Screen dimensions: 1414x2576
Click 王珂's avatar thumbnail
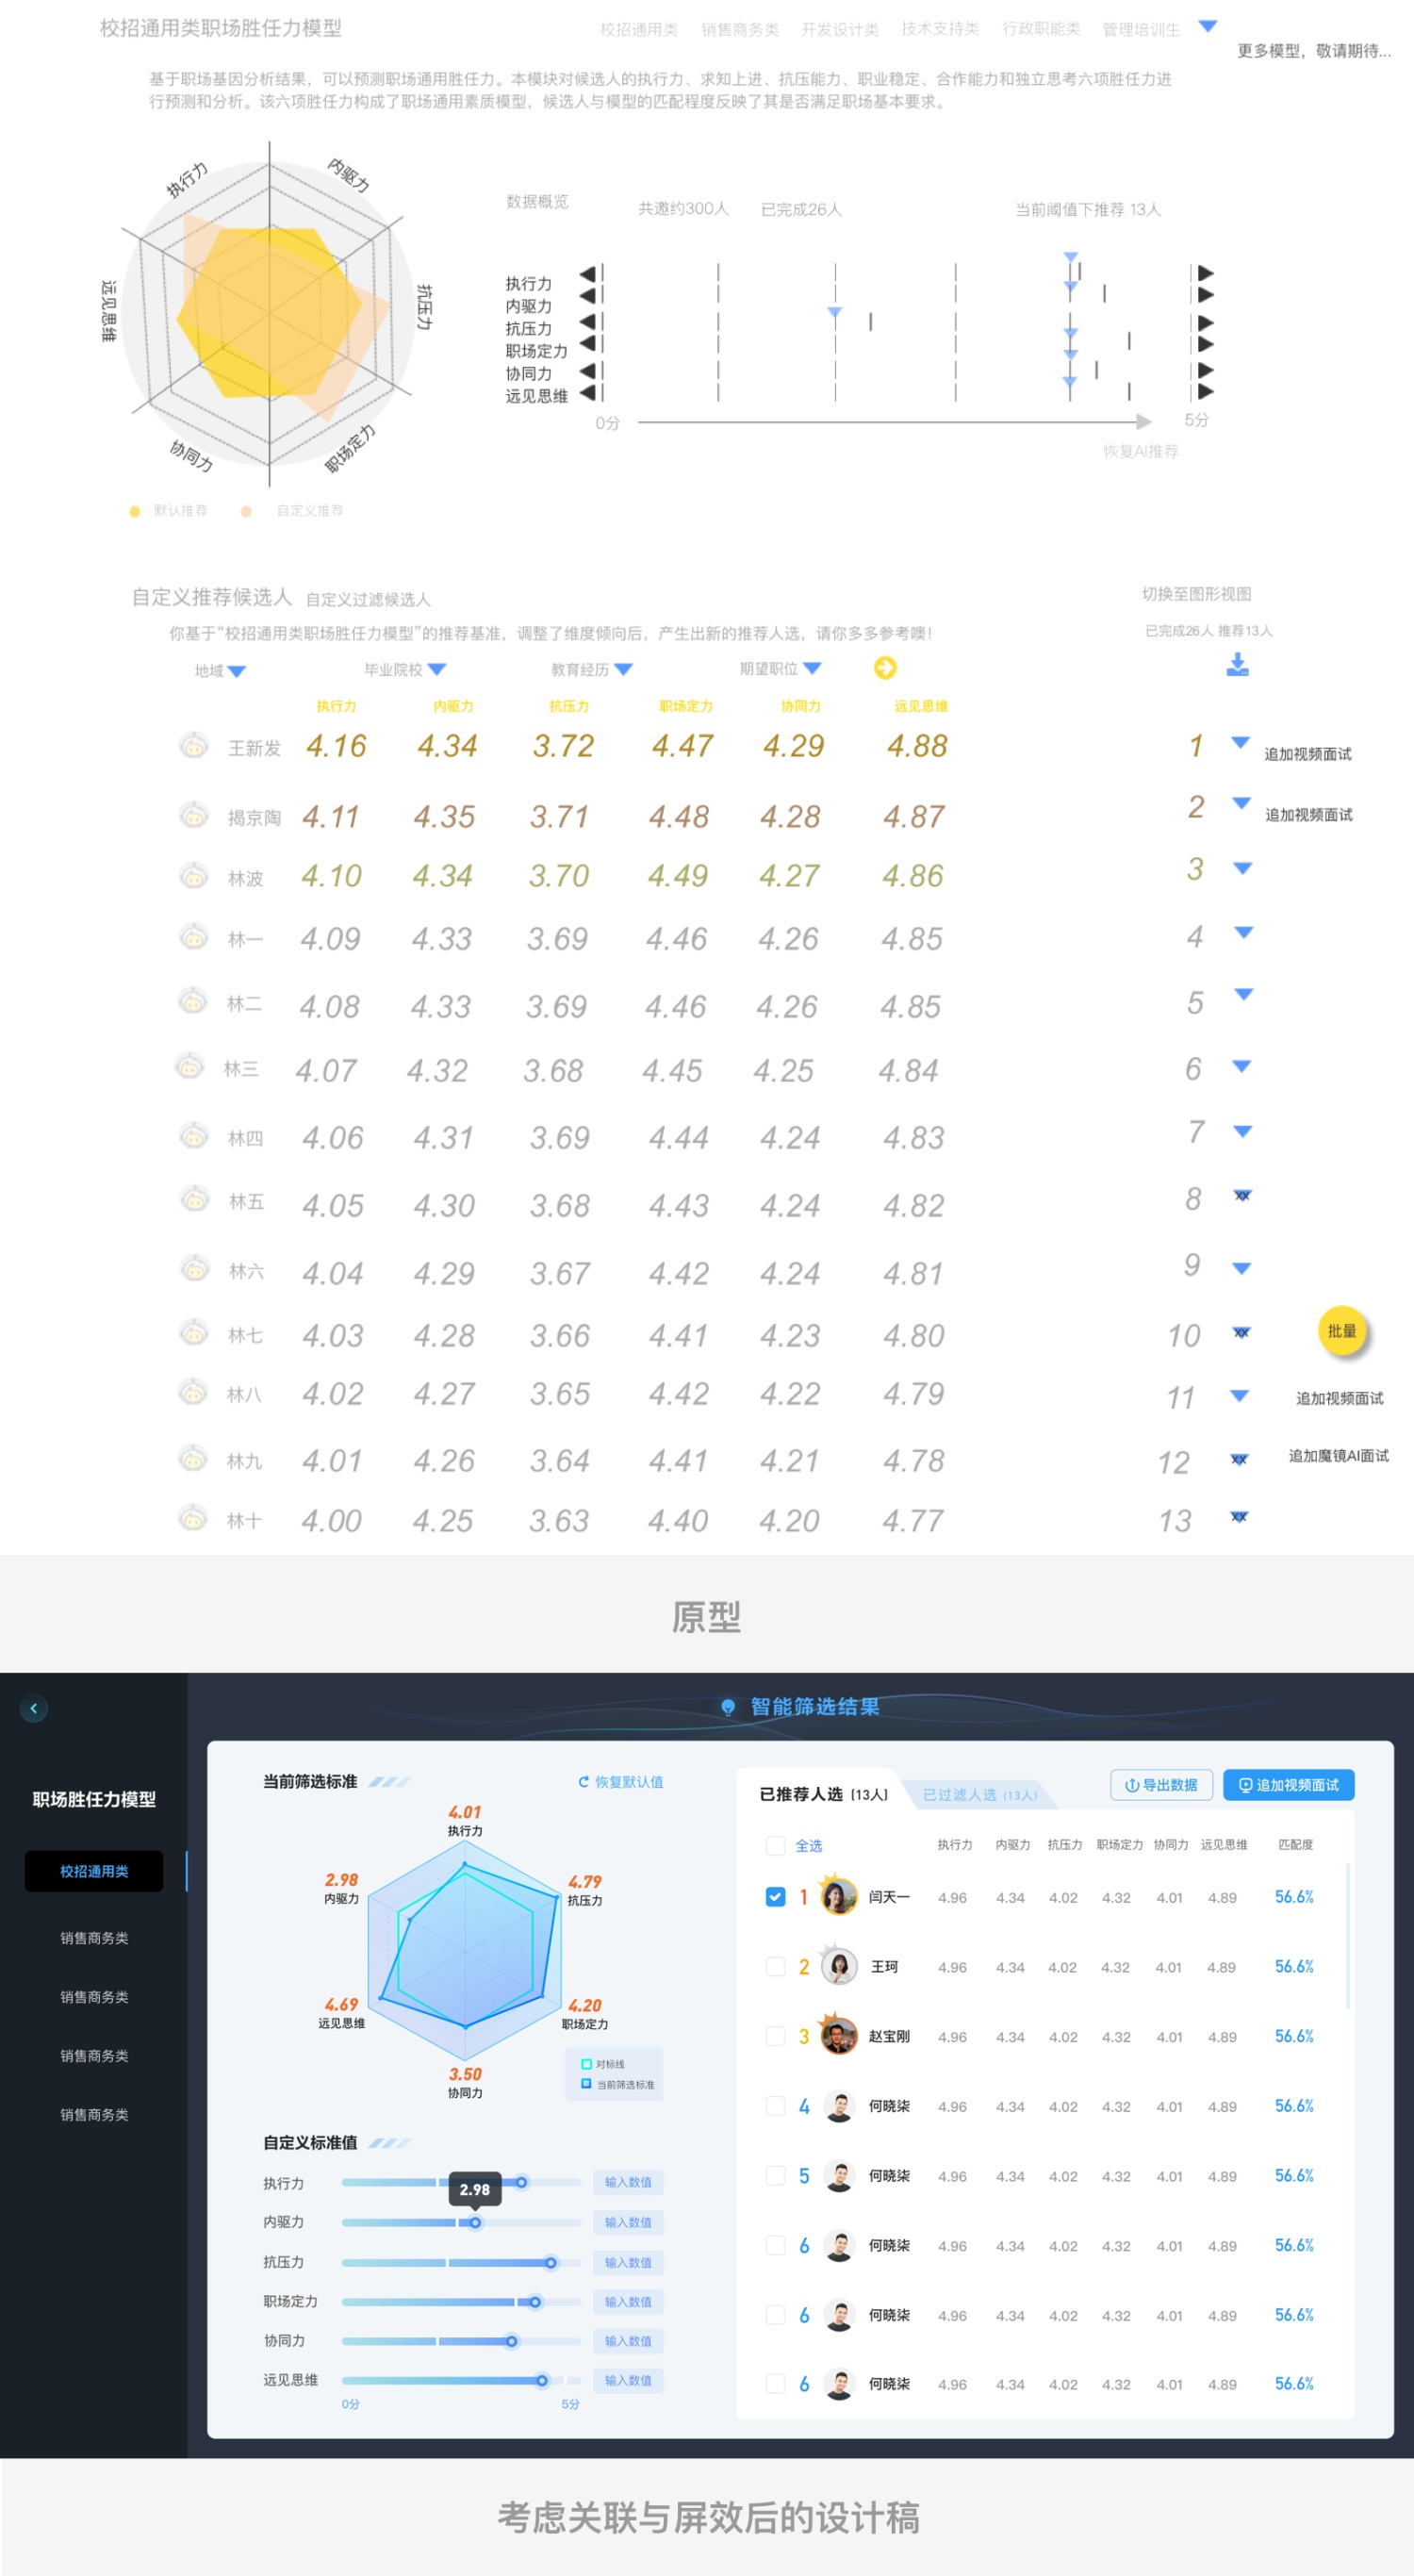click(x=839, y=1966)
